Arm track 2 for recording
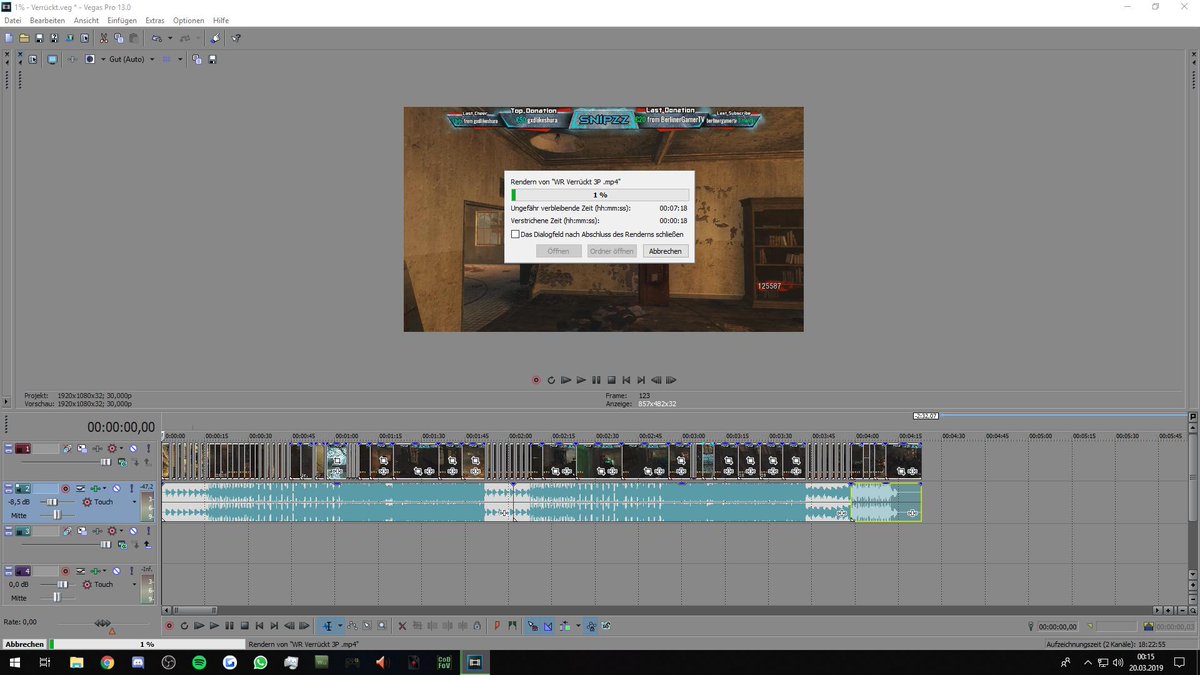Image resolution: width=1200 pixels, height=675 pixels. pos(66,489)
